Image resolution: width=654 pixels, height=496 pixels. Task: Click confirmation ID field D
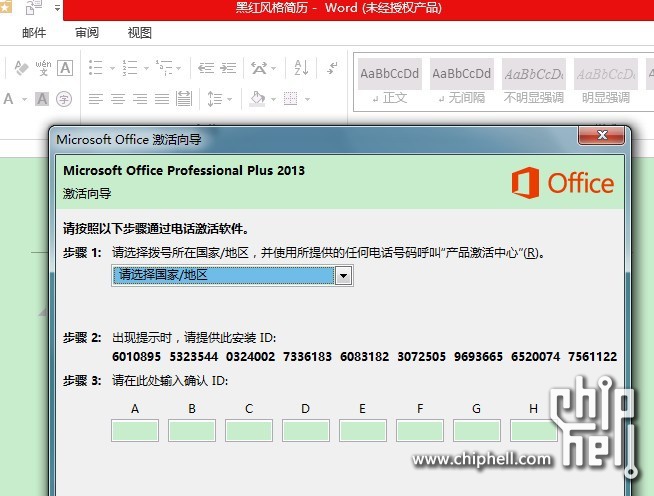click(306, 431)
